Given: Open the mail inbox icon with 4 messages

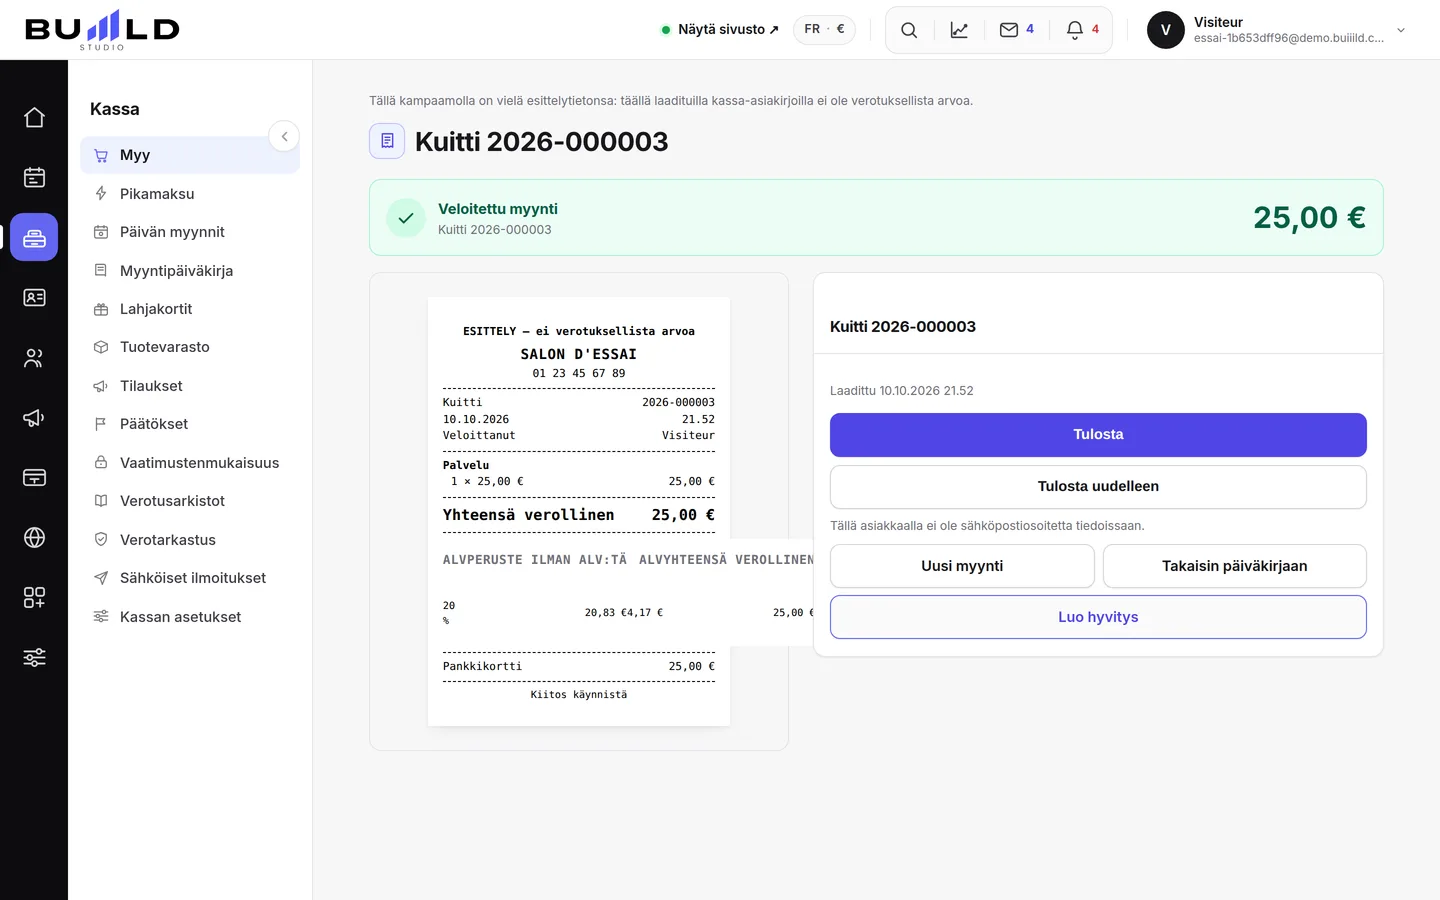Looking at the screenshot, I should pyautogui.click(x=1017, y=30).
